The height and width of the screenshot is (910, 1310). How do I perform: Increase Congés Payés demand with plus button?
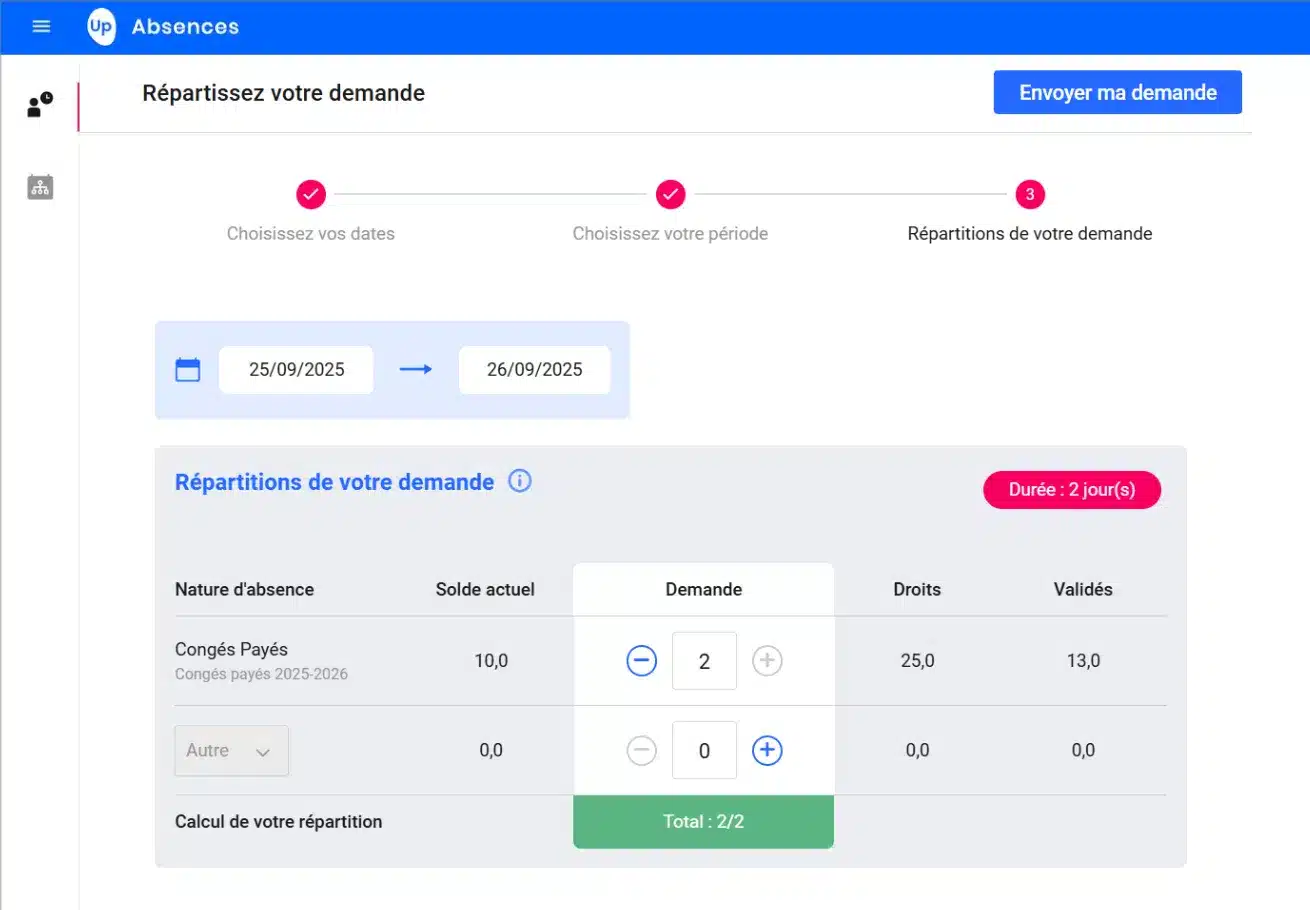pyautogui.click(x=767, y=661)
